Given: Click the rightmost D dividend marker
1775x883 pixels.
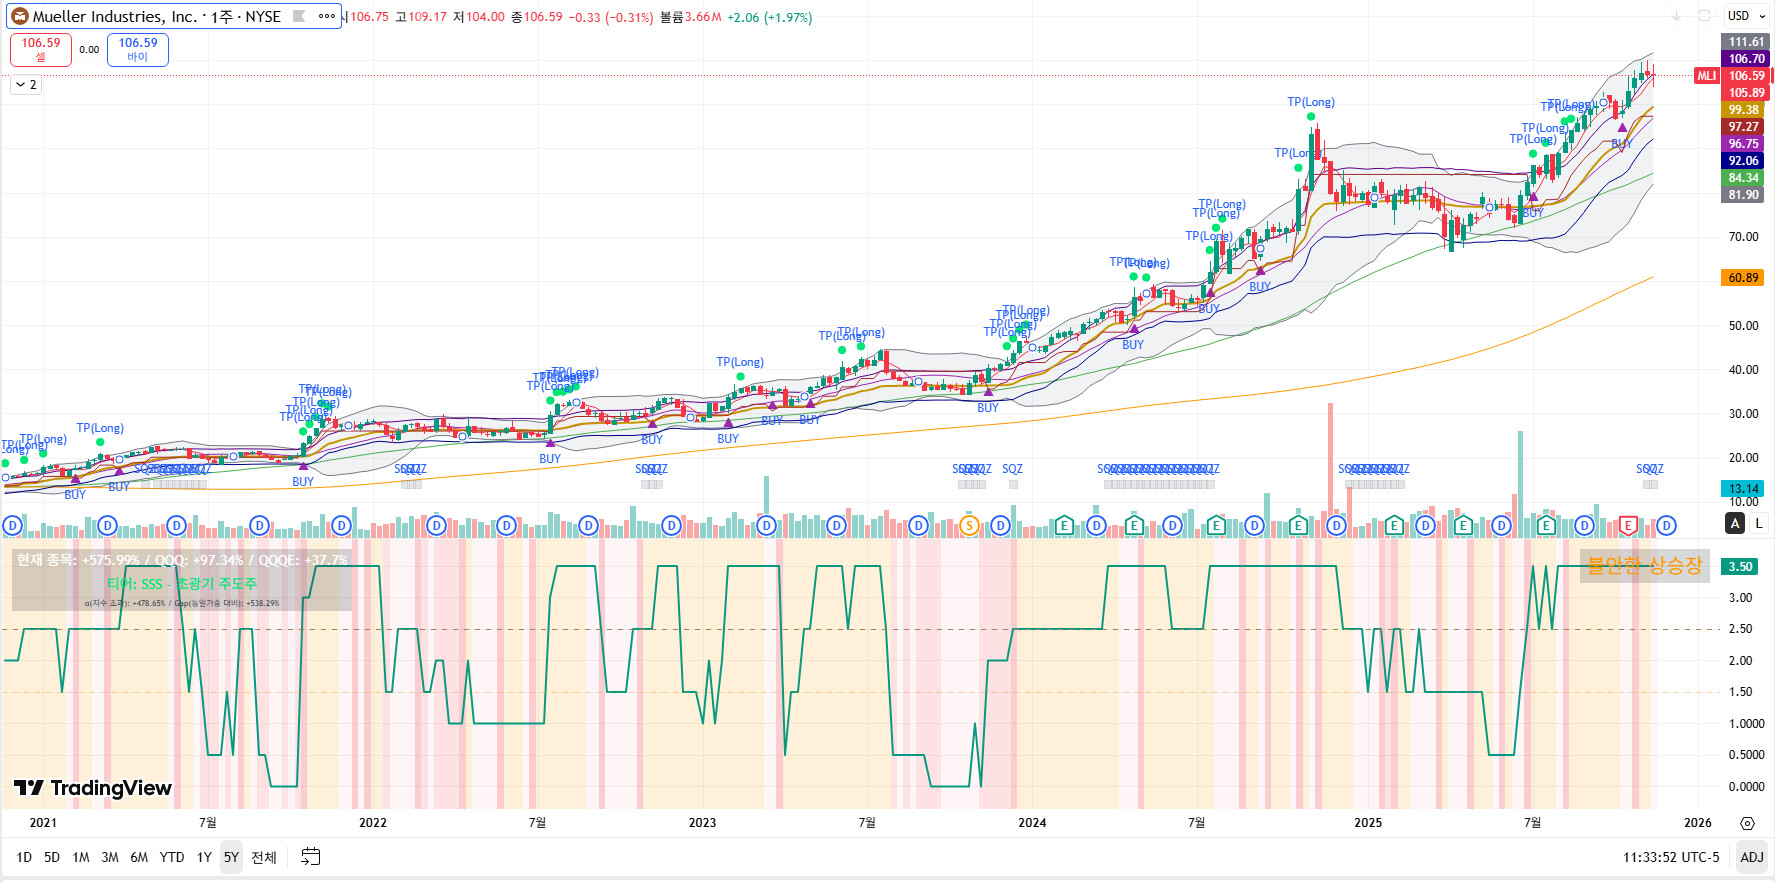Looking at the screenshot, I should [x=1666, y=525].
